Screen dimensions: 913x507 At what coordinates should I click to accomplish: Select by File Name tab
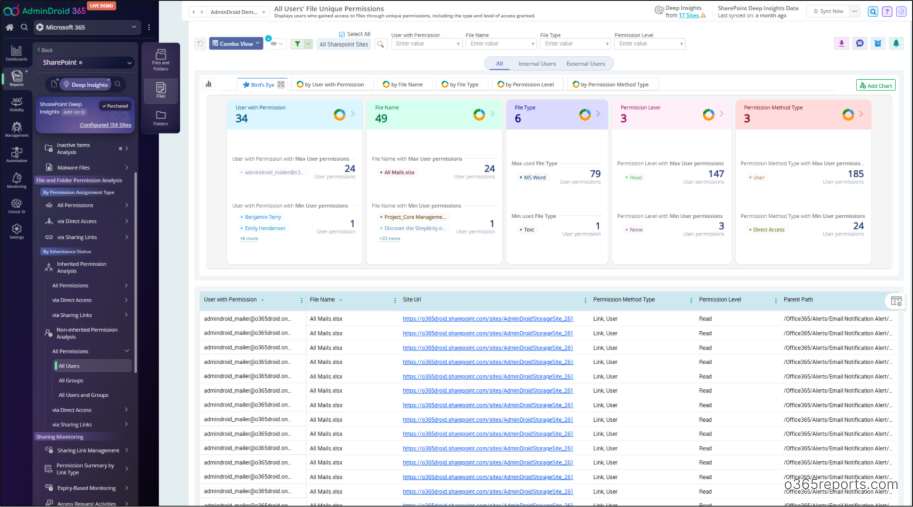pyautogui.click(x=403, y=84)
